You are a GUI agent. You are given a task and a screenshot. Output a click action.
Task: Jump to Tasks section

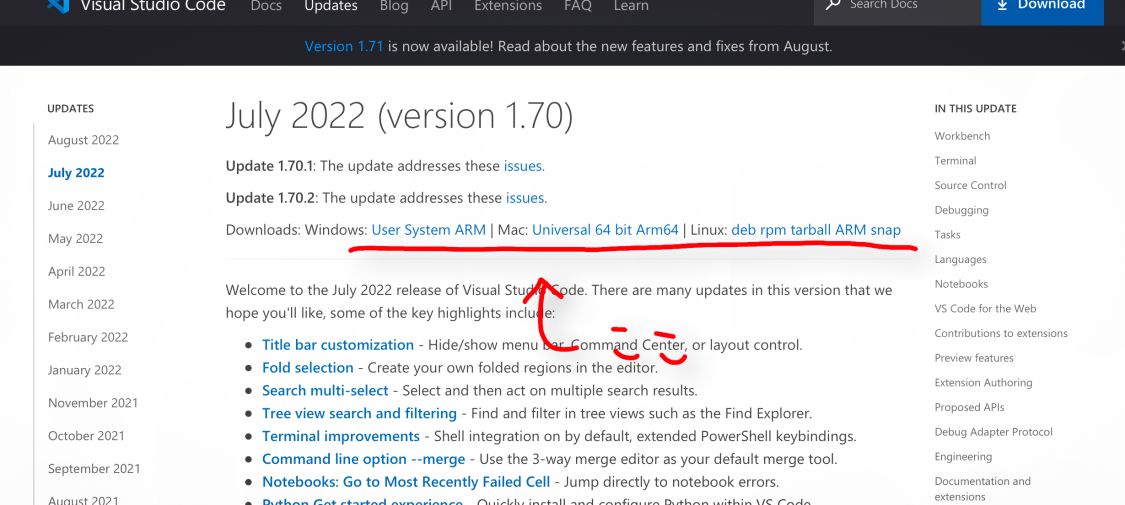(947, 235)
